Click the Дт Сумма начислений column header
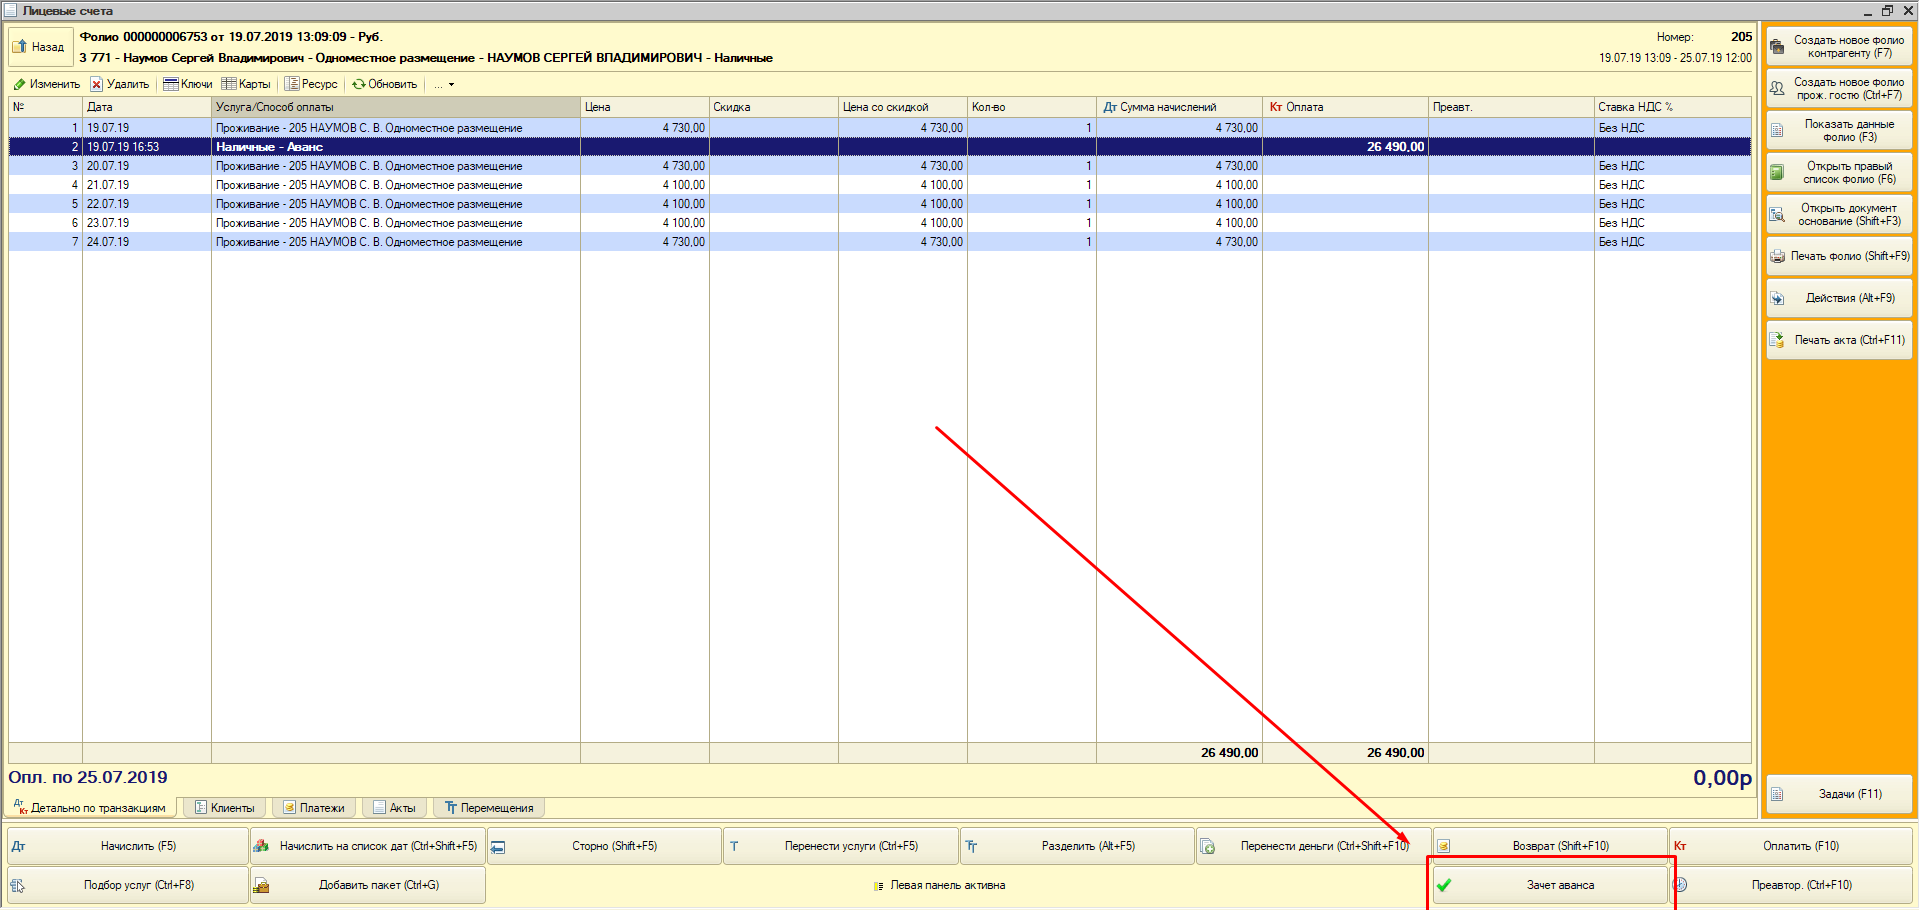The width and height of the screenshot is (1919, 910). 1180,107
